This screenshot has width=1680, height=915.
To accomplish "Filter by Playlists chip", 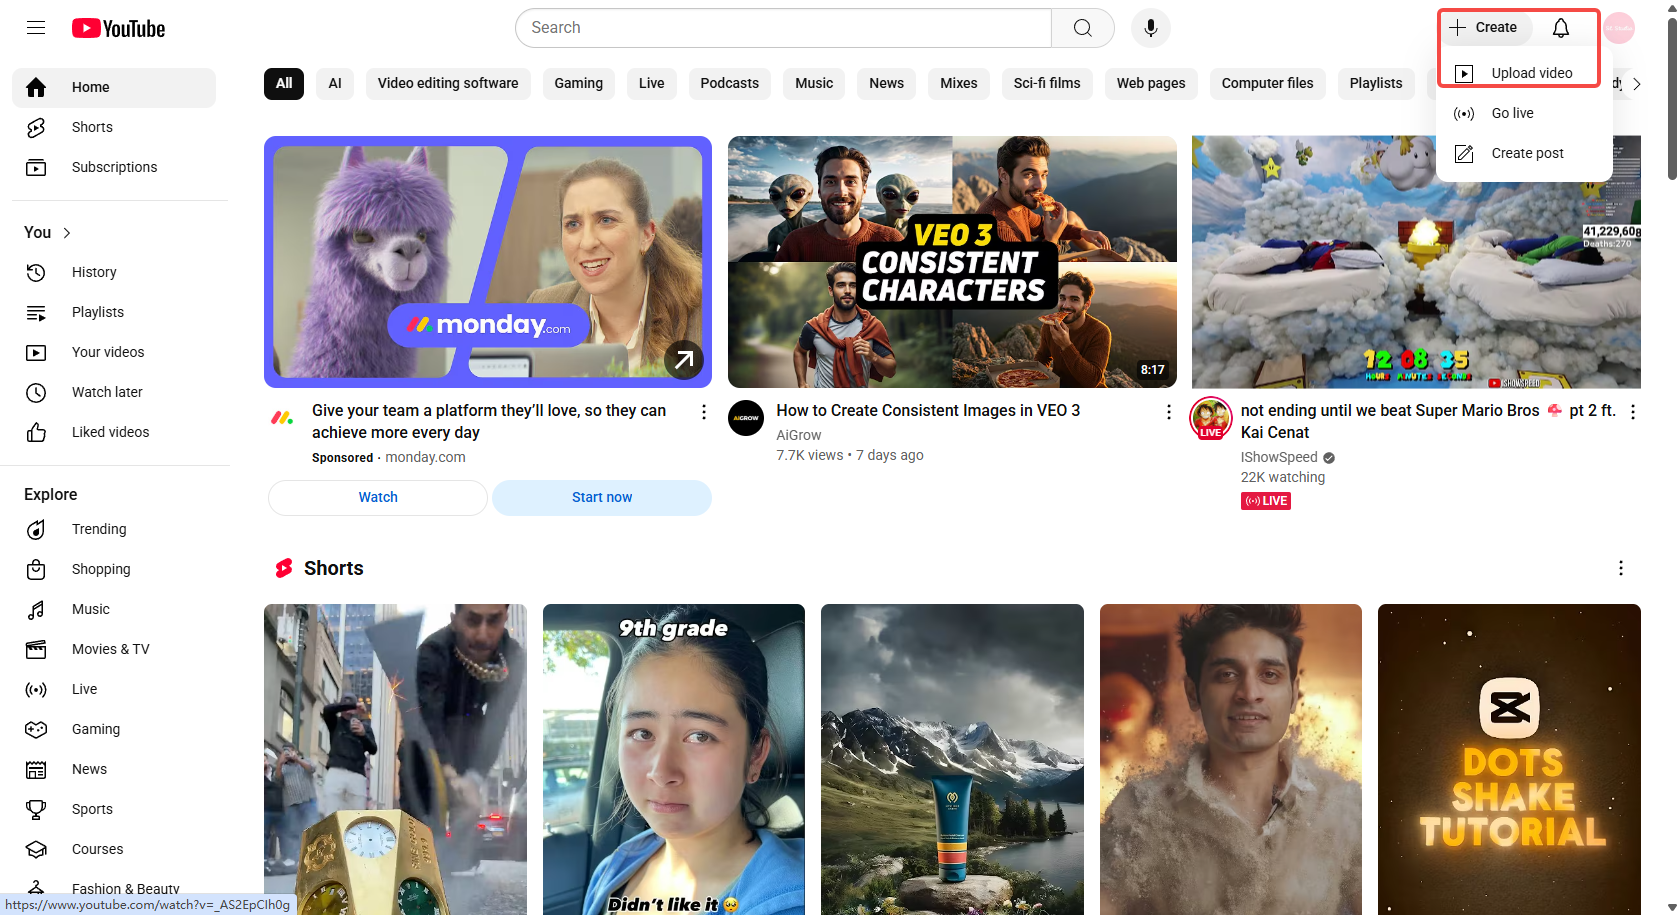I will tap(1376, 83).
